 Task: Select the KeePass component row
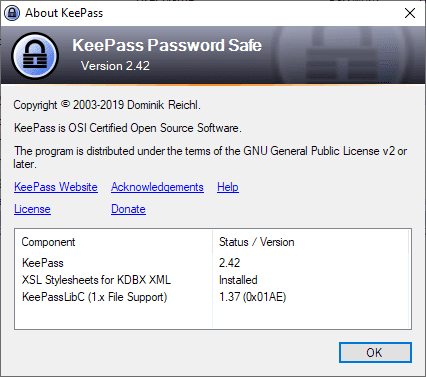click(213, 263)
